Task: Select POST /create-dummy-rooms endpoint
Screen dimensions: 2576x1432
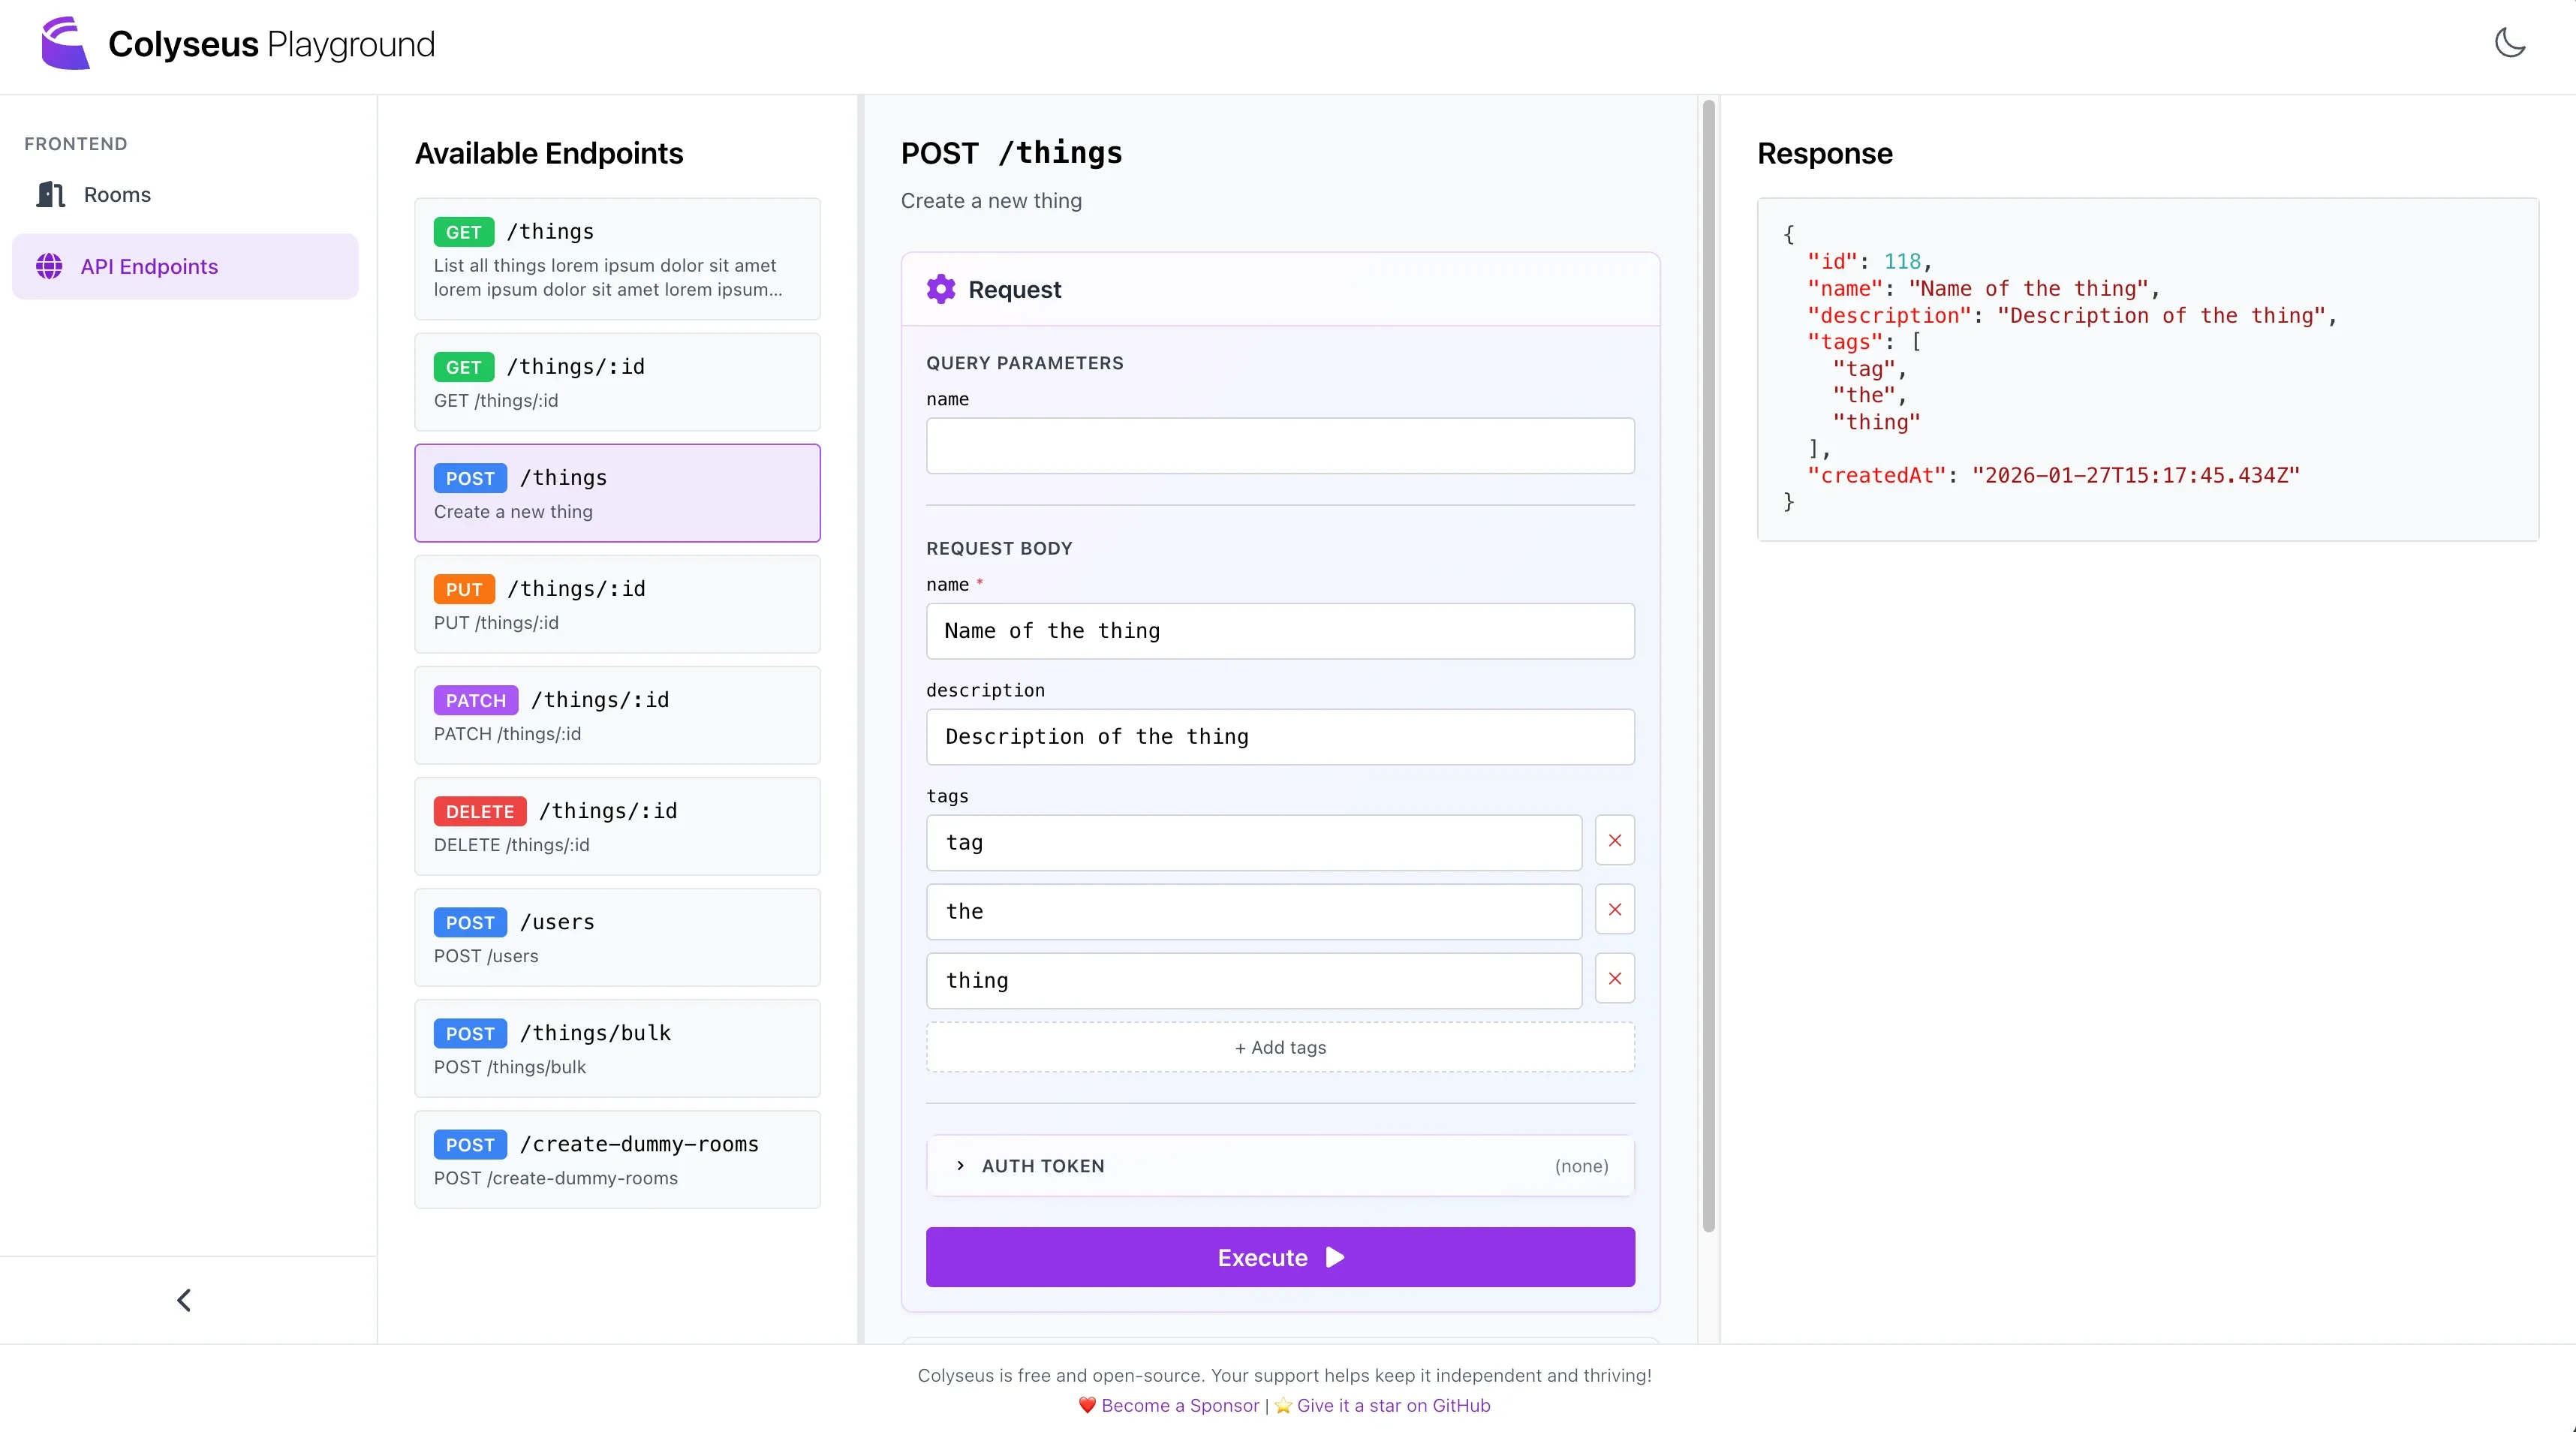Action: pyautogui.click(x=617, y=1159)
